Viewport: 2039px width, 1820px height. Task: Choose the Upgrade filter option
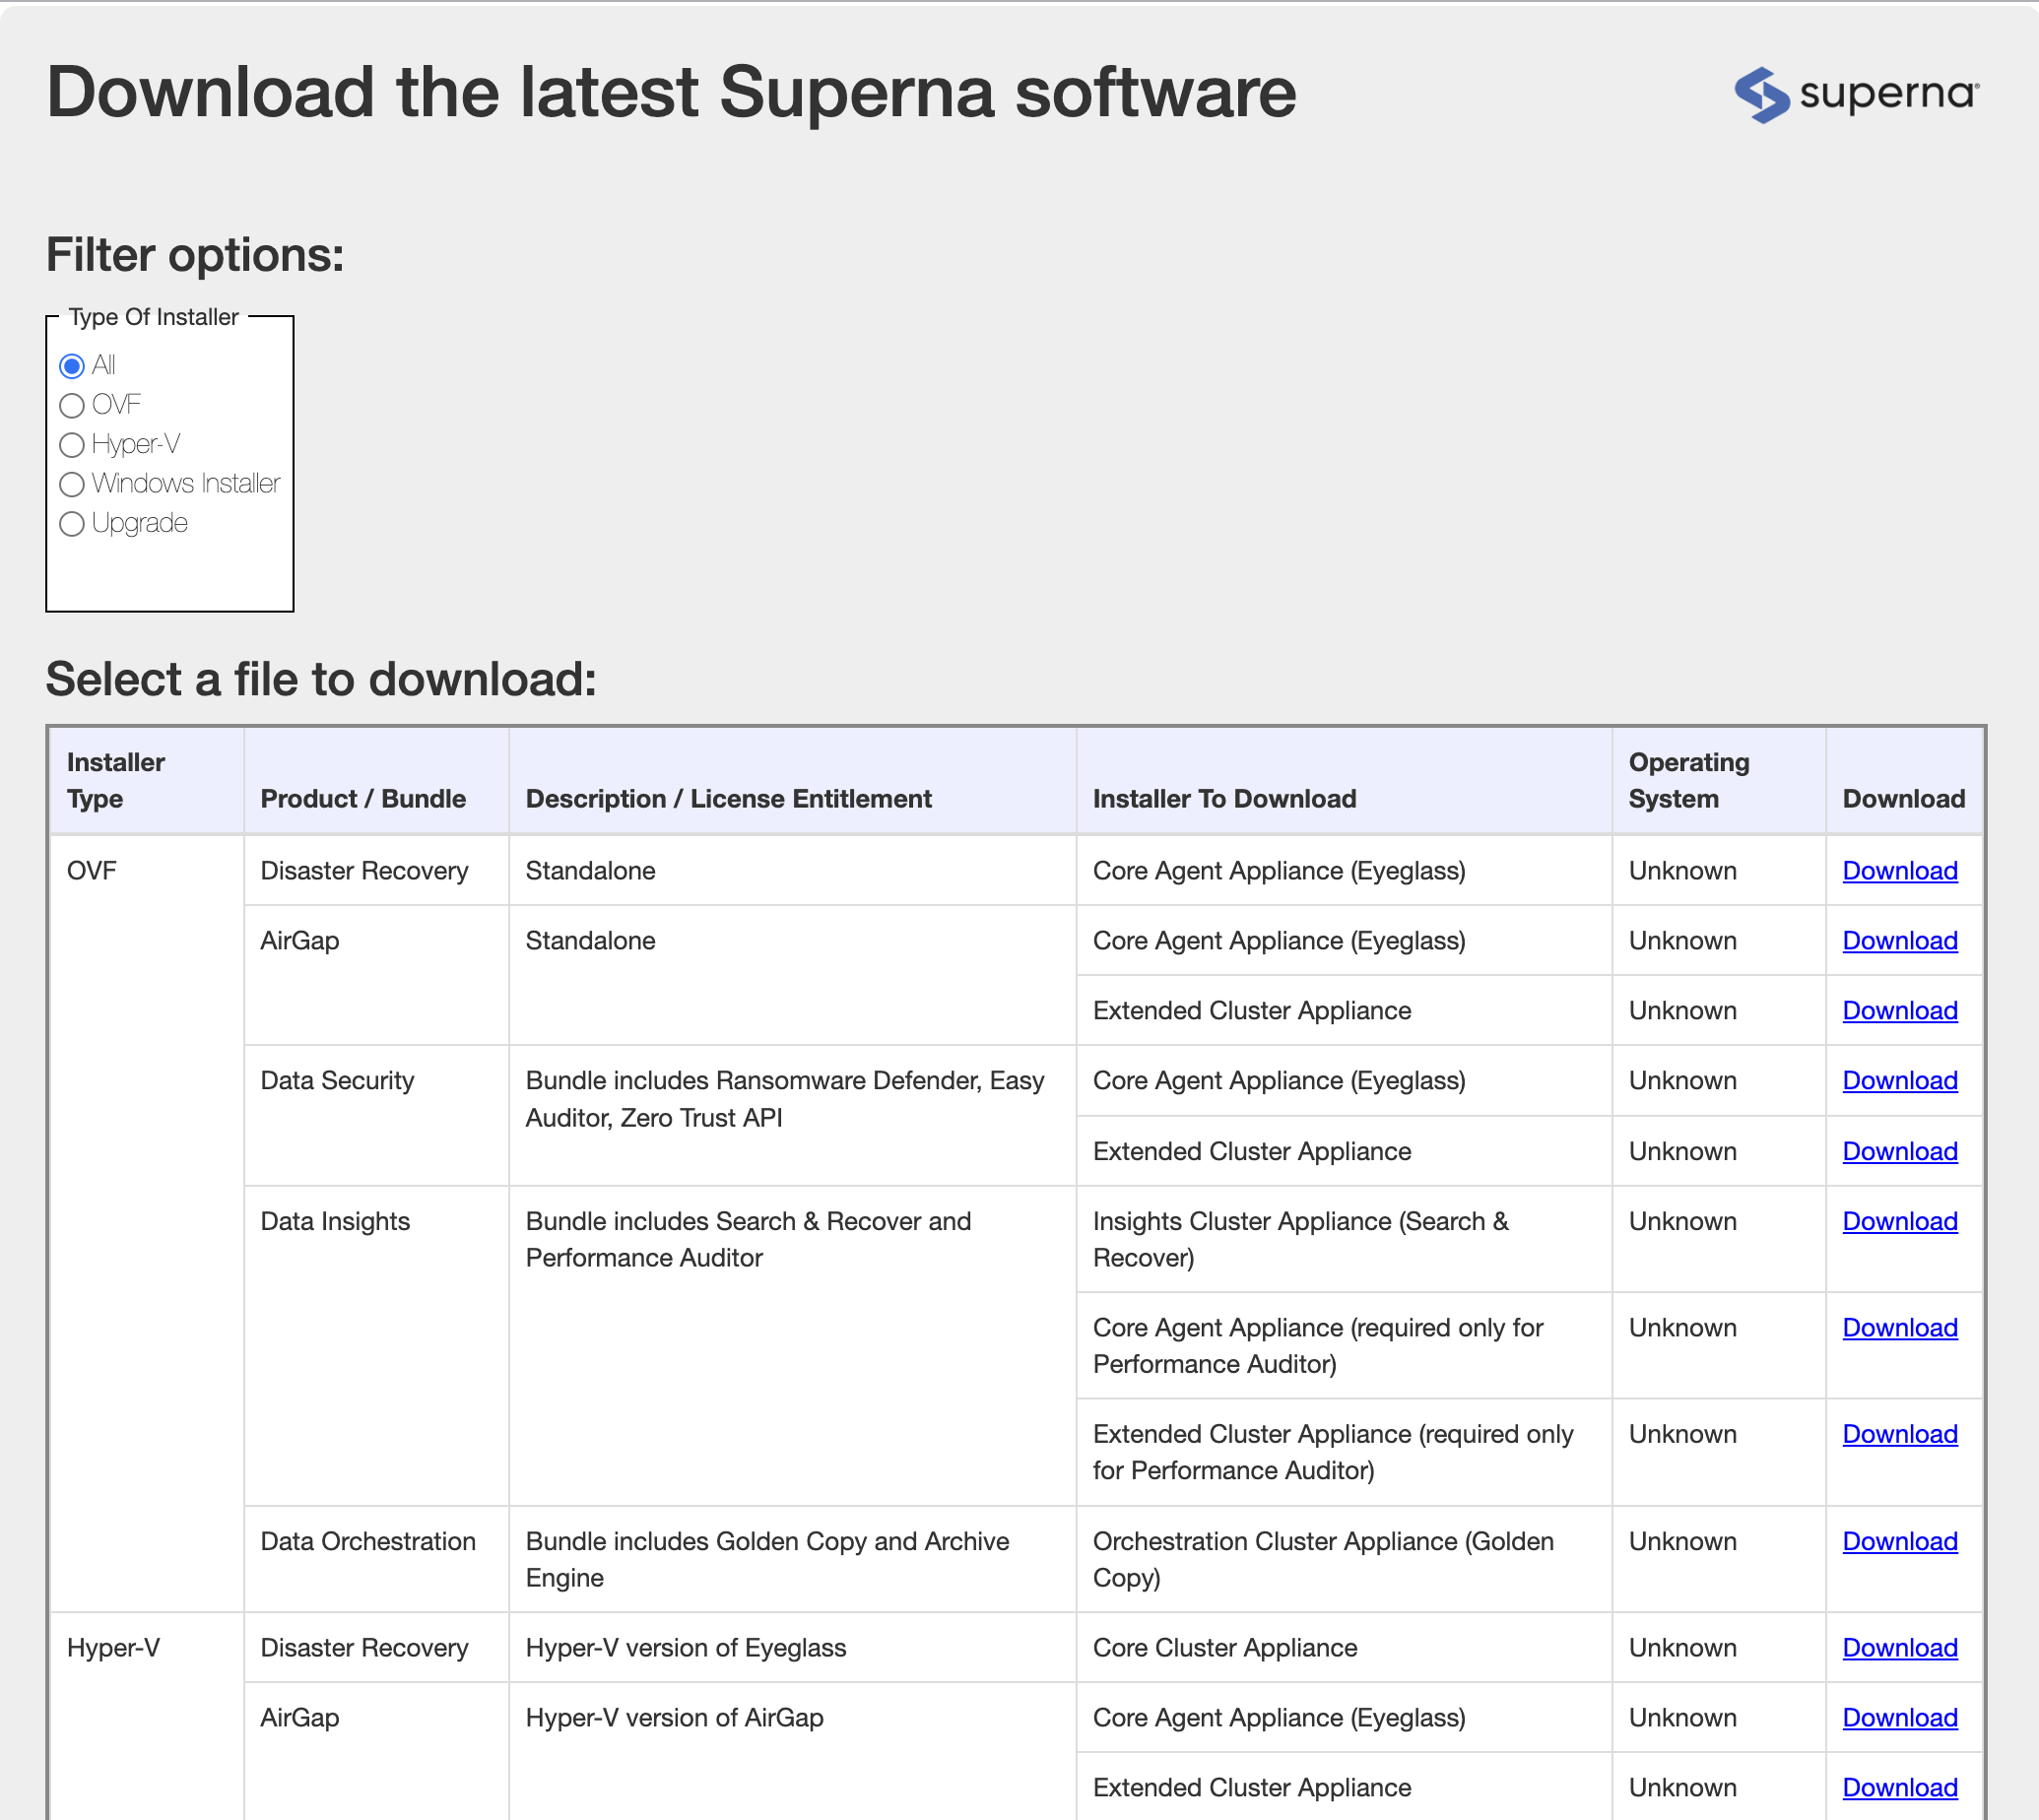pyautogui.click(x=72, y=523)
